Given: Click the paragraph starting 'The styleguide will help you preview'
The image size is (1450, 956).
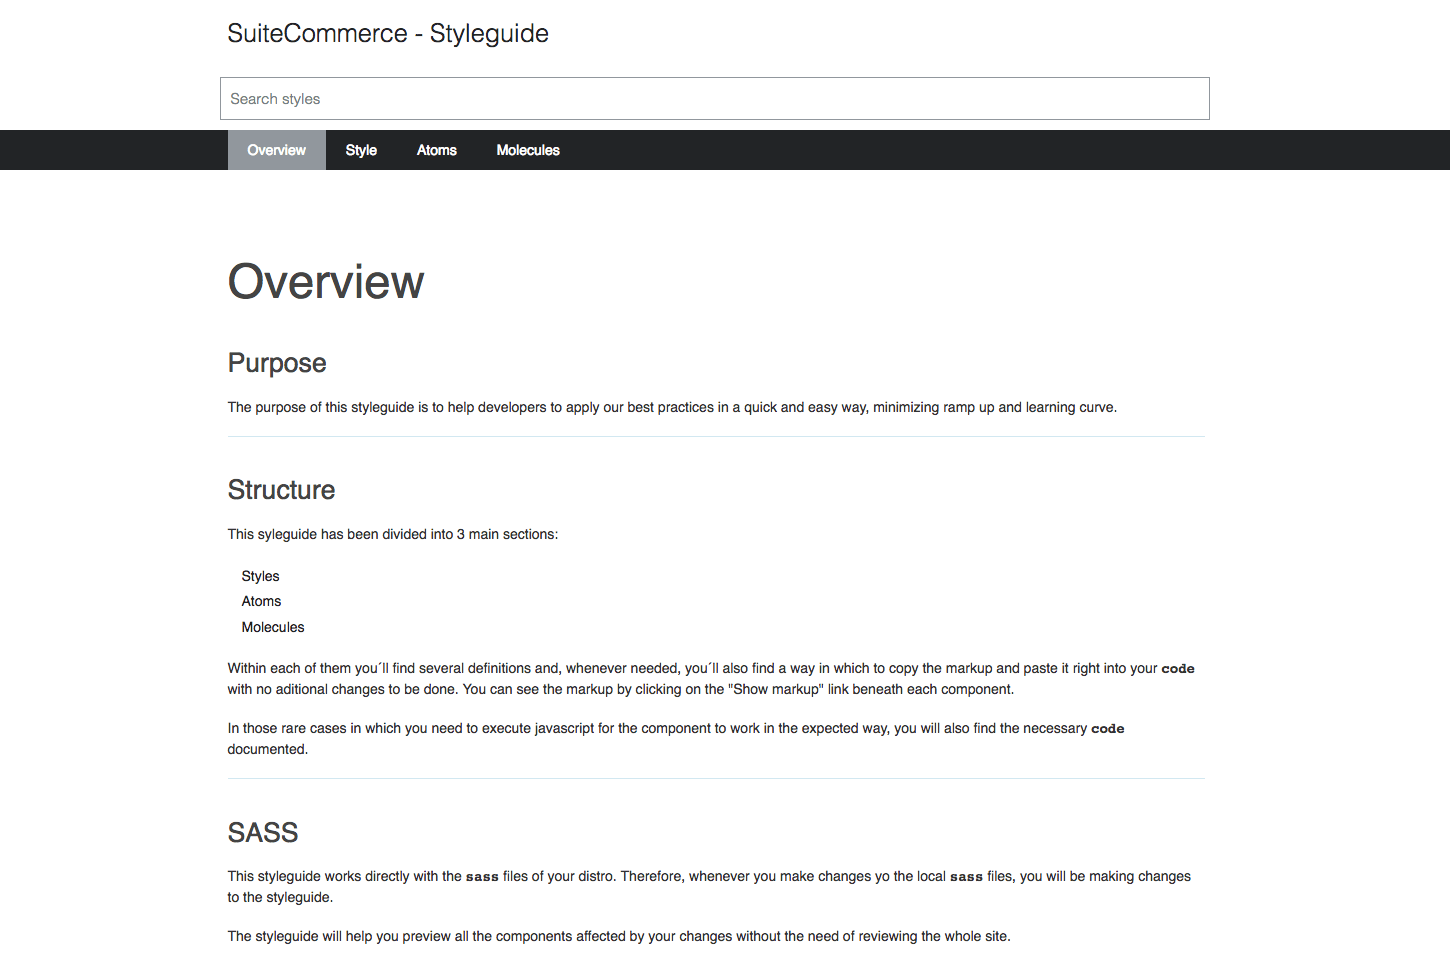Looking at the screenshot, I should click(x=619, y=936).
